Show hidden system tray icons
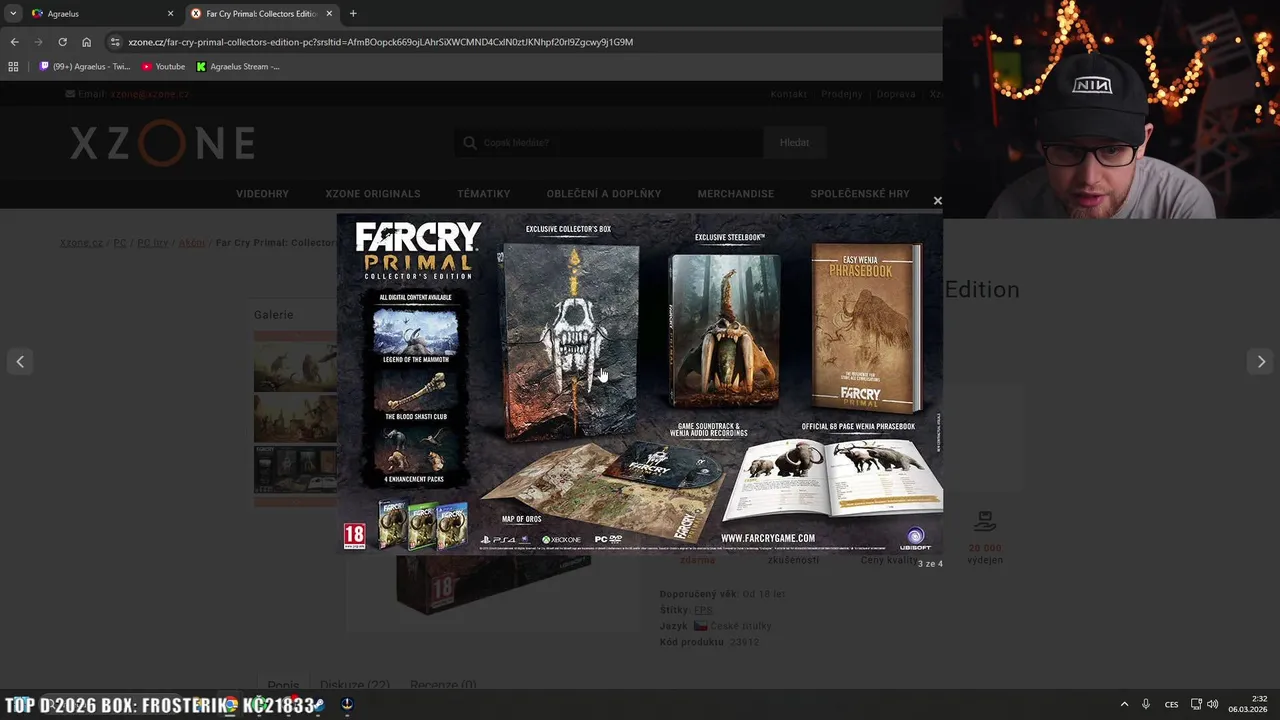Image resolution: width=1280 pixels, height=720 pixels. point(1124,704)
